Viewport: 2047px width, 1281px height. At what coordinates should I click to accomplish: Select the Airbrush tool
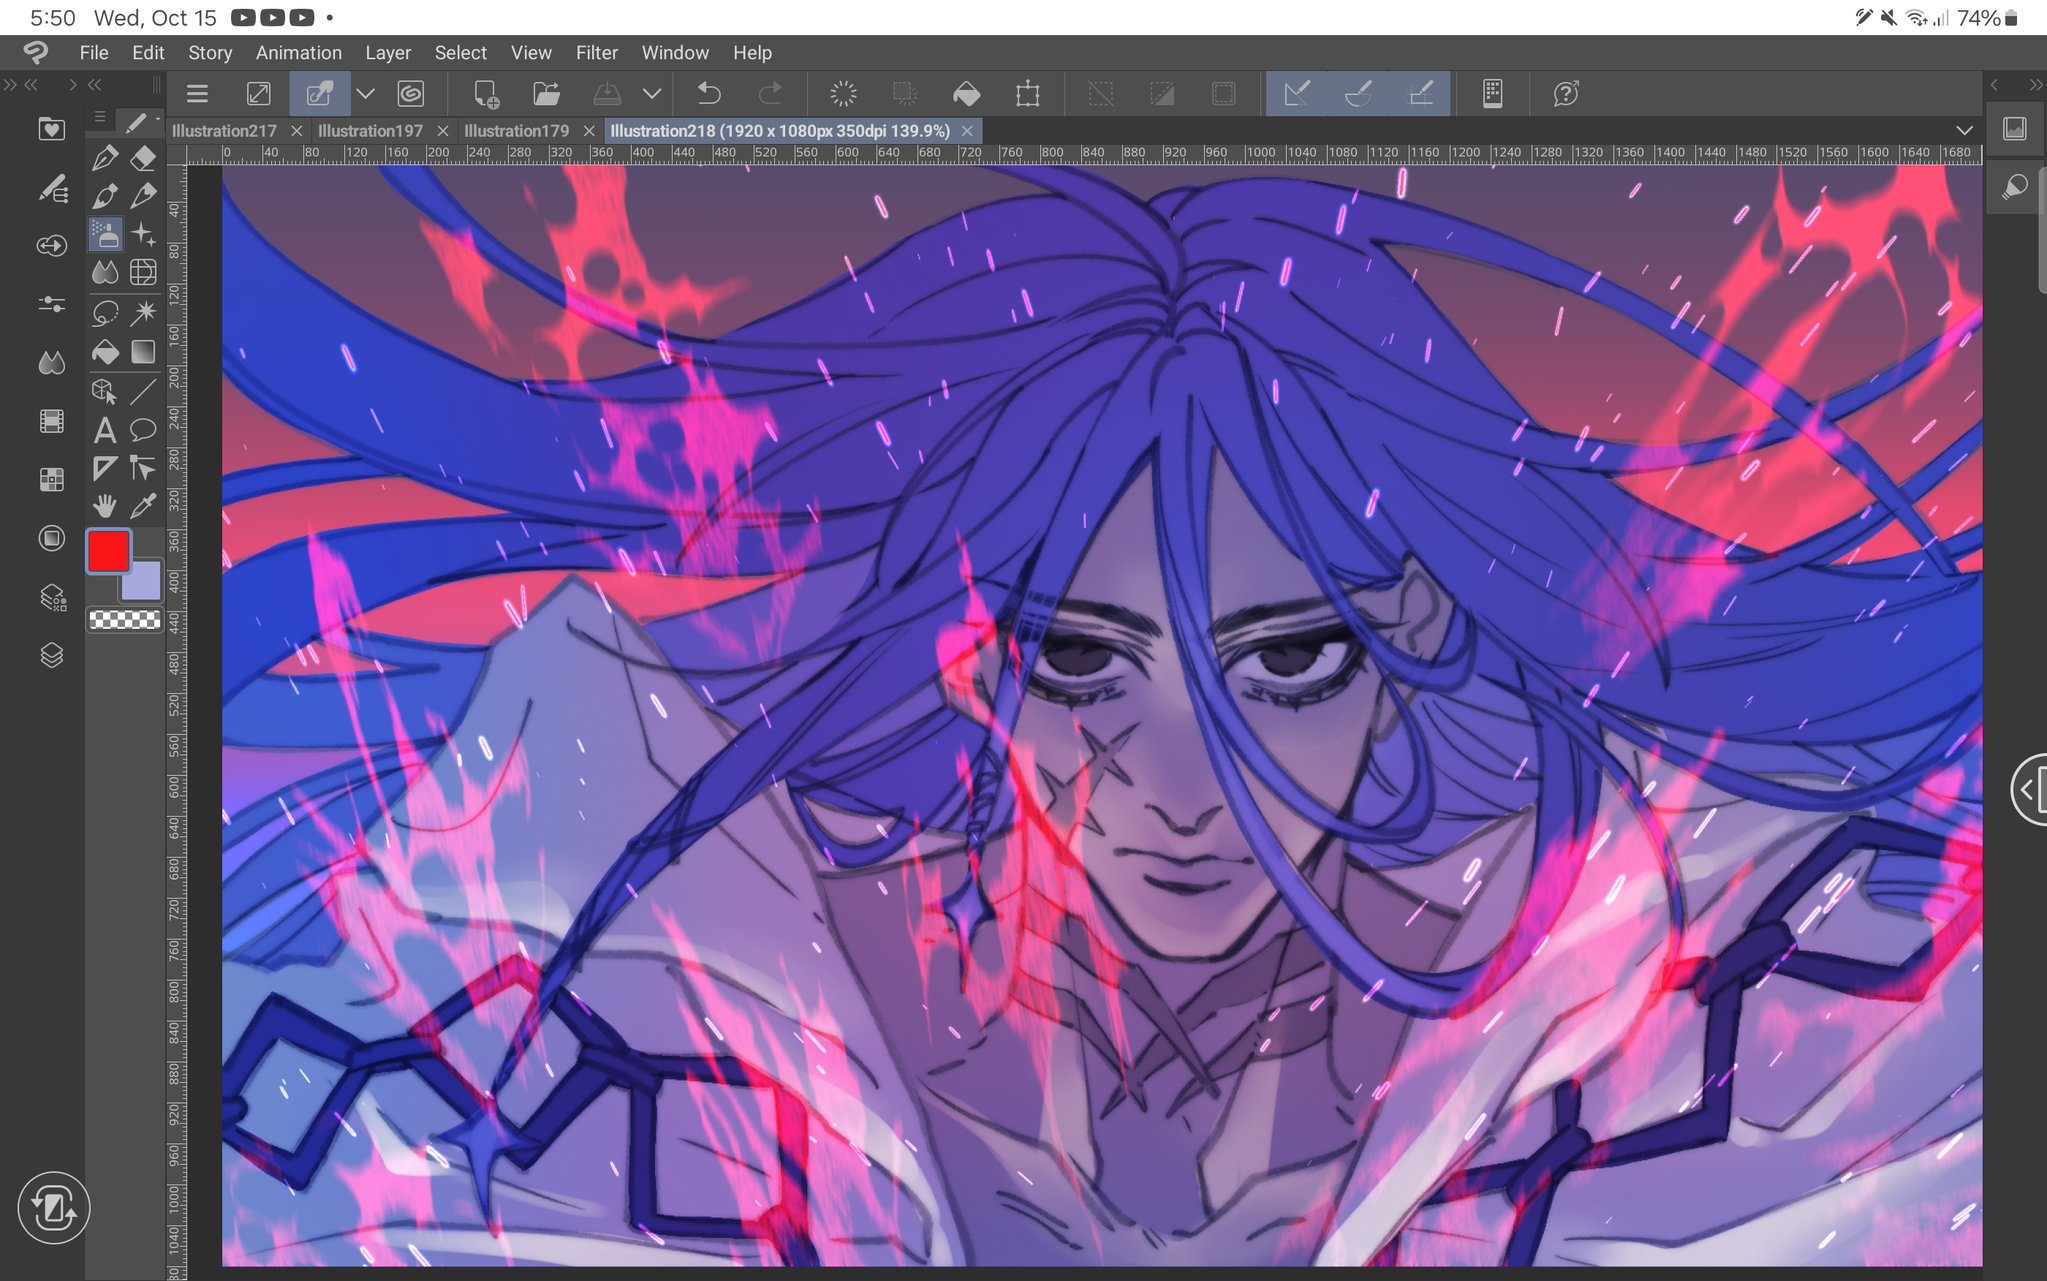tap(105, 235)
